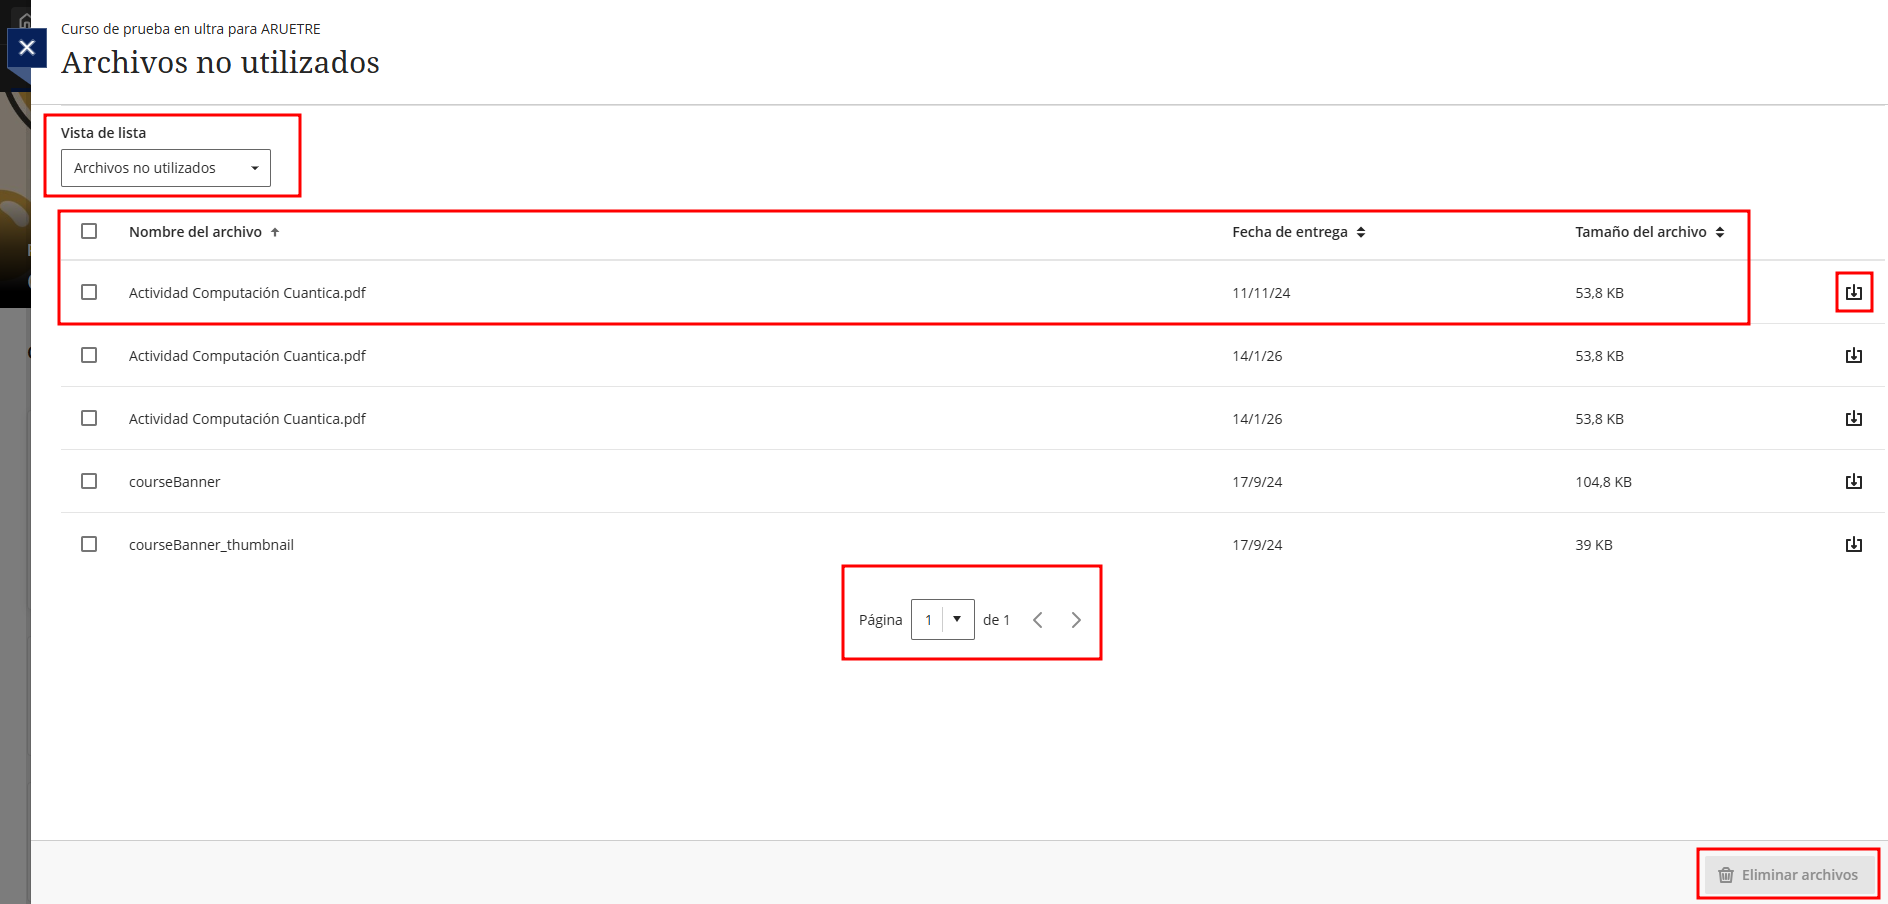
Task: Click download icon in the courseBanner row
Action: 1853,482
